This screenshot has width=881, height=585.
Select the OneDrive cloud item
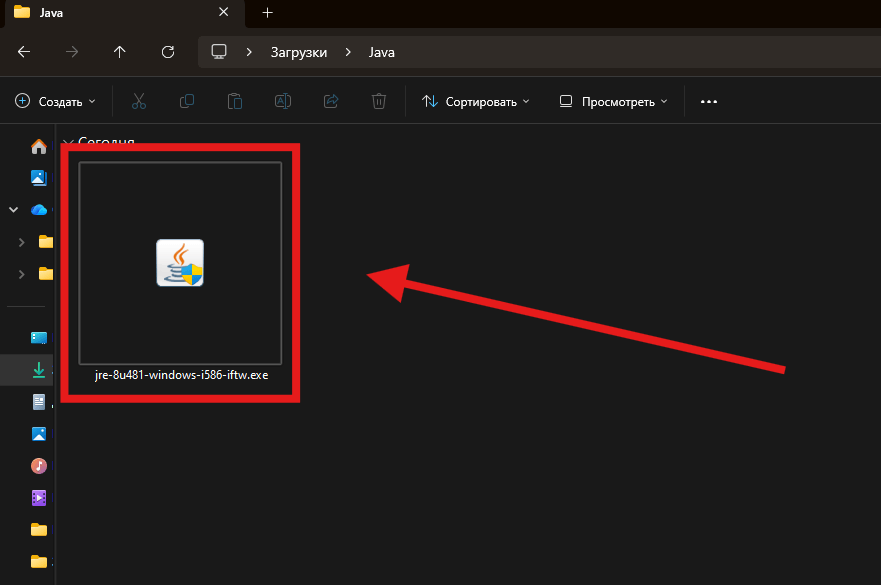tap(39, 210)
